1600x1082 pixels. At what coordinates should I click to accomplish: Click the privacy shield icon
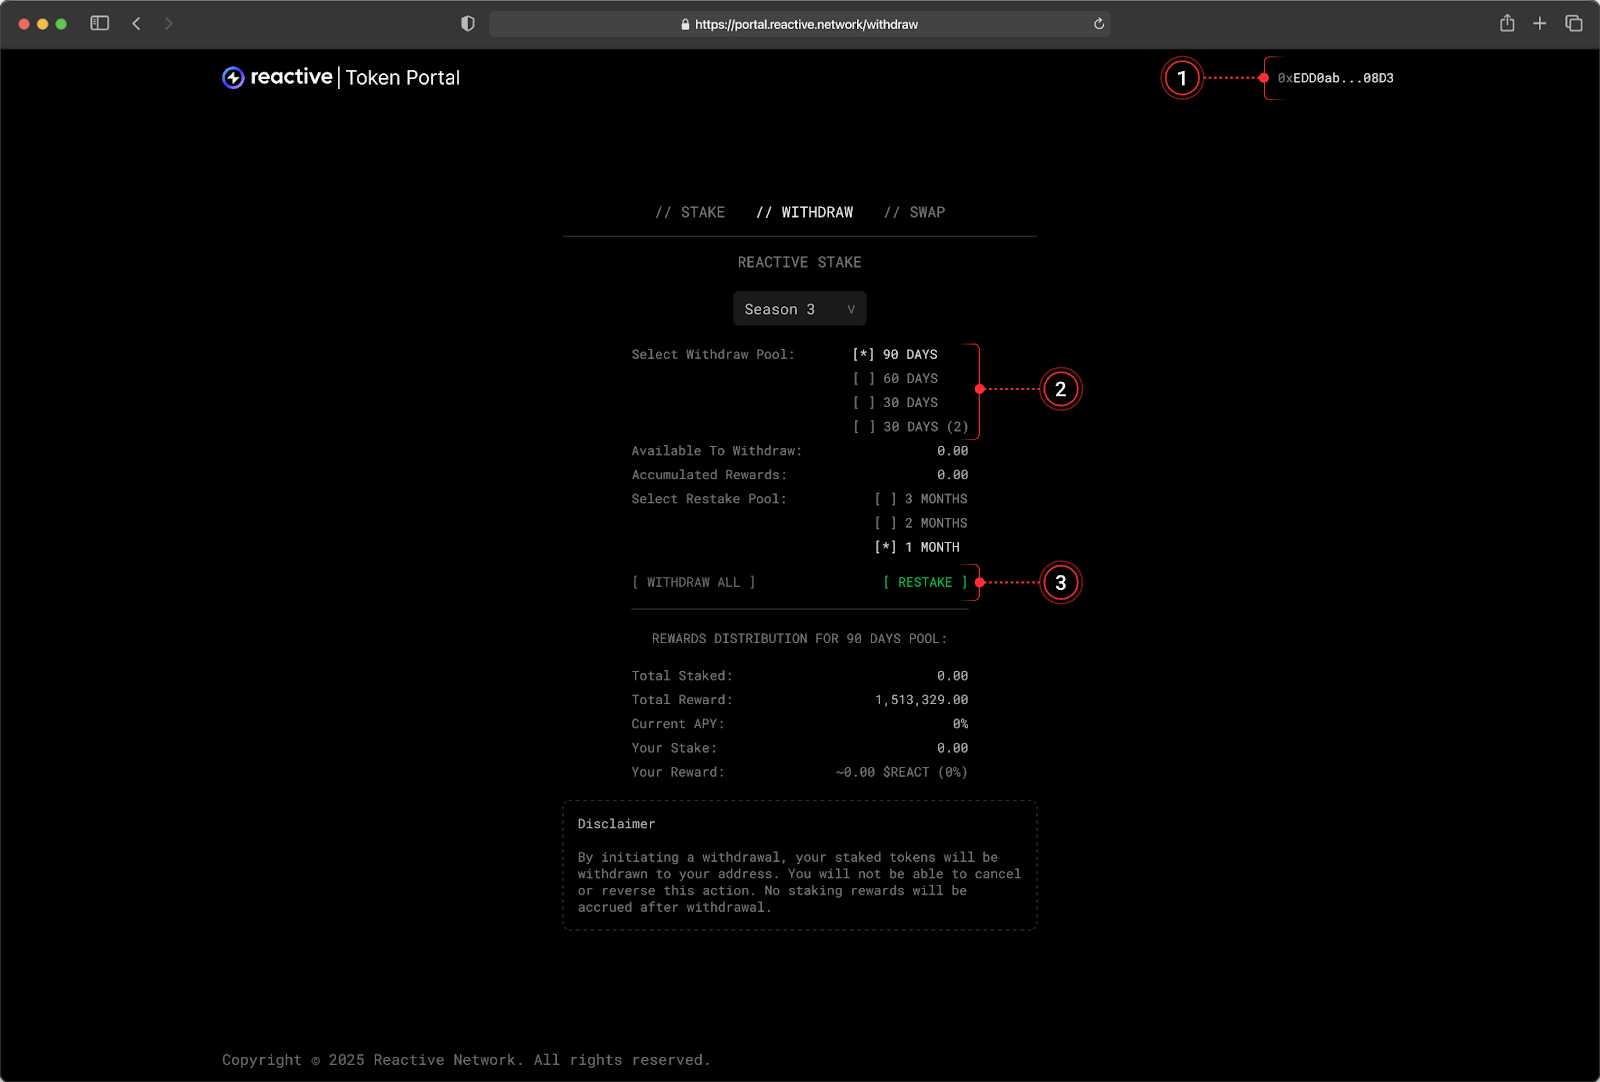(x=467, y=24)
